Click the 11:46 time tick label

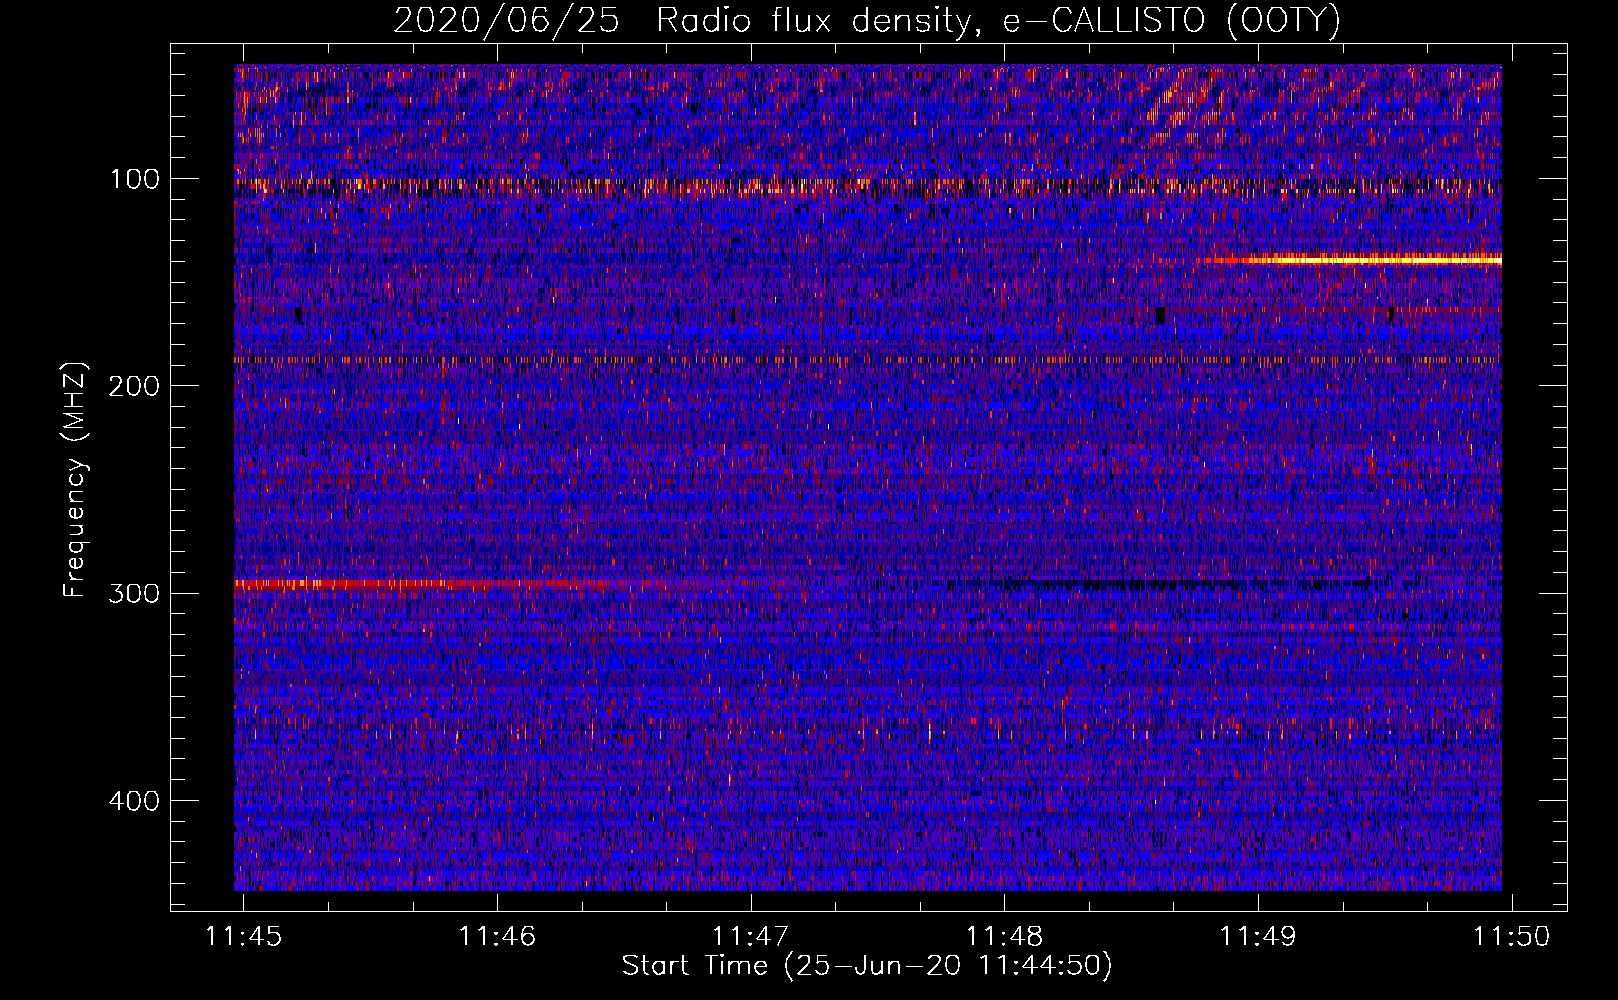497,936
